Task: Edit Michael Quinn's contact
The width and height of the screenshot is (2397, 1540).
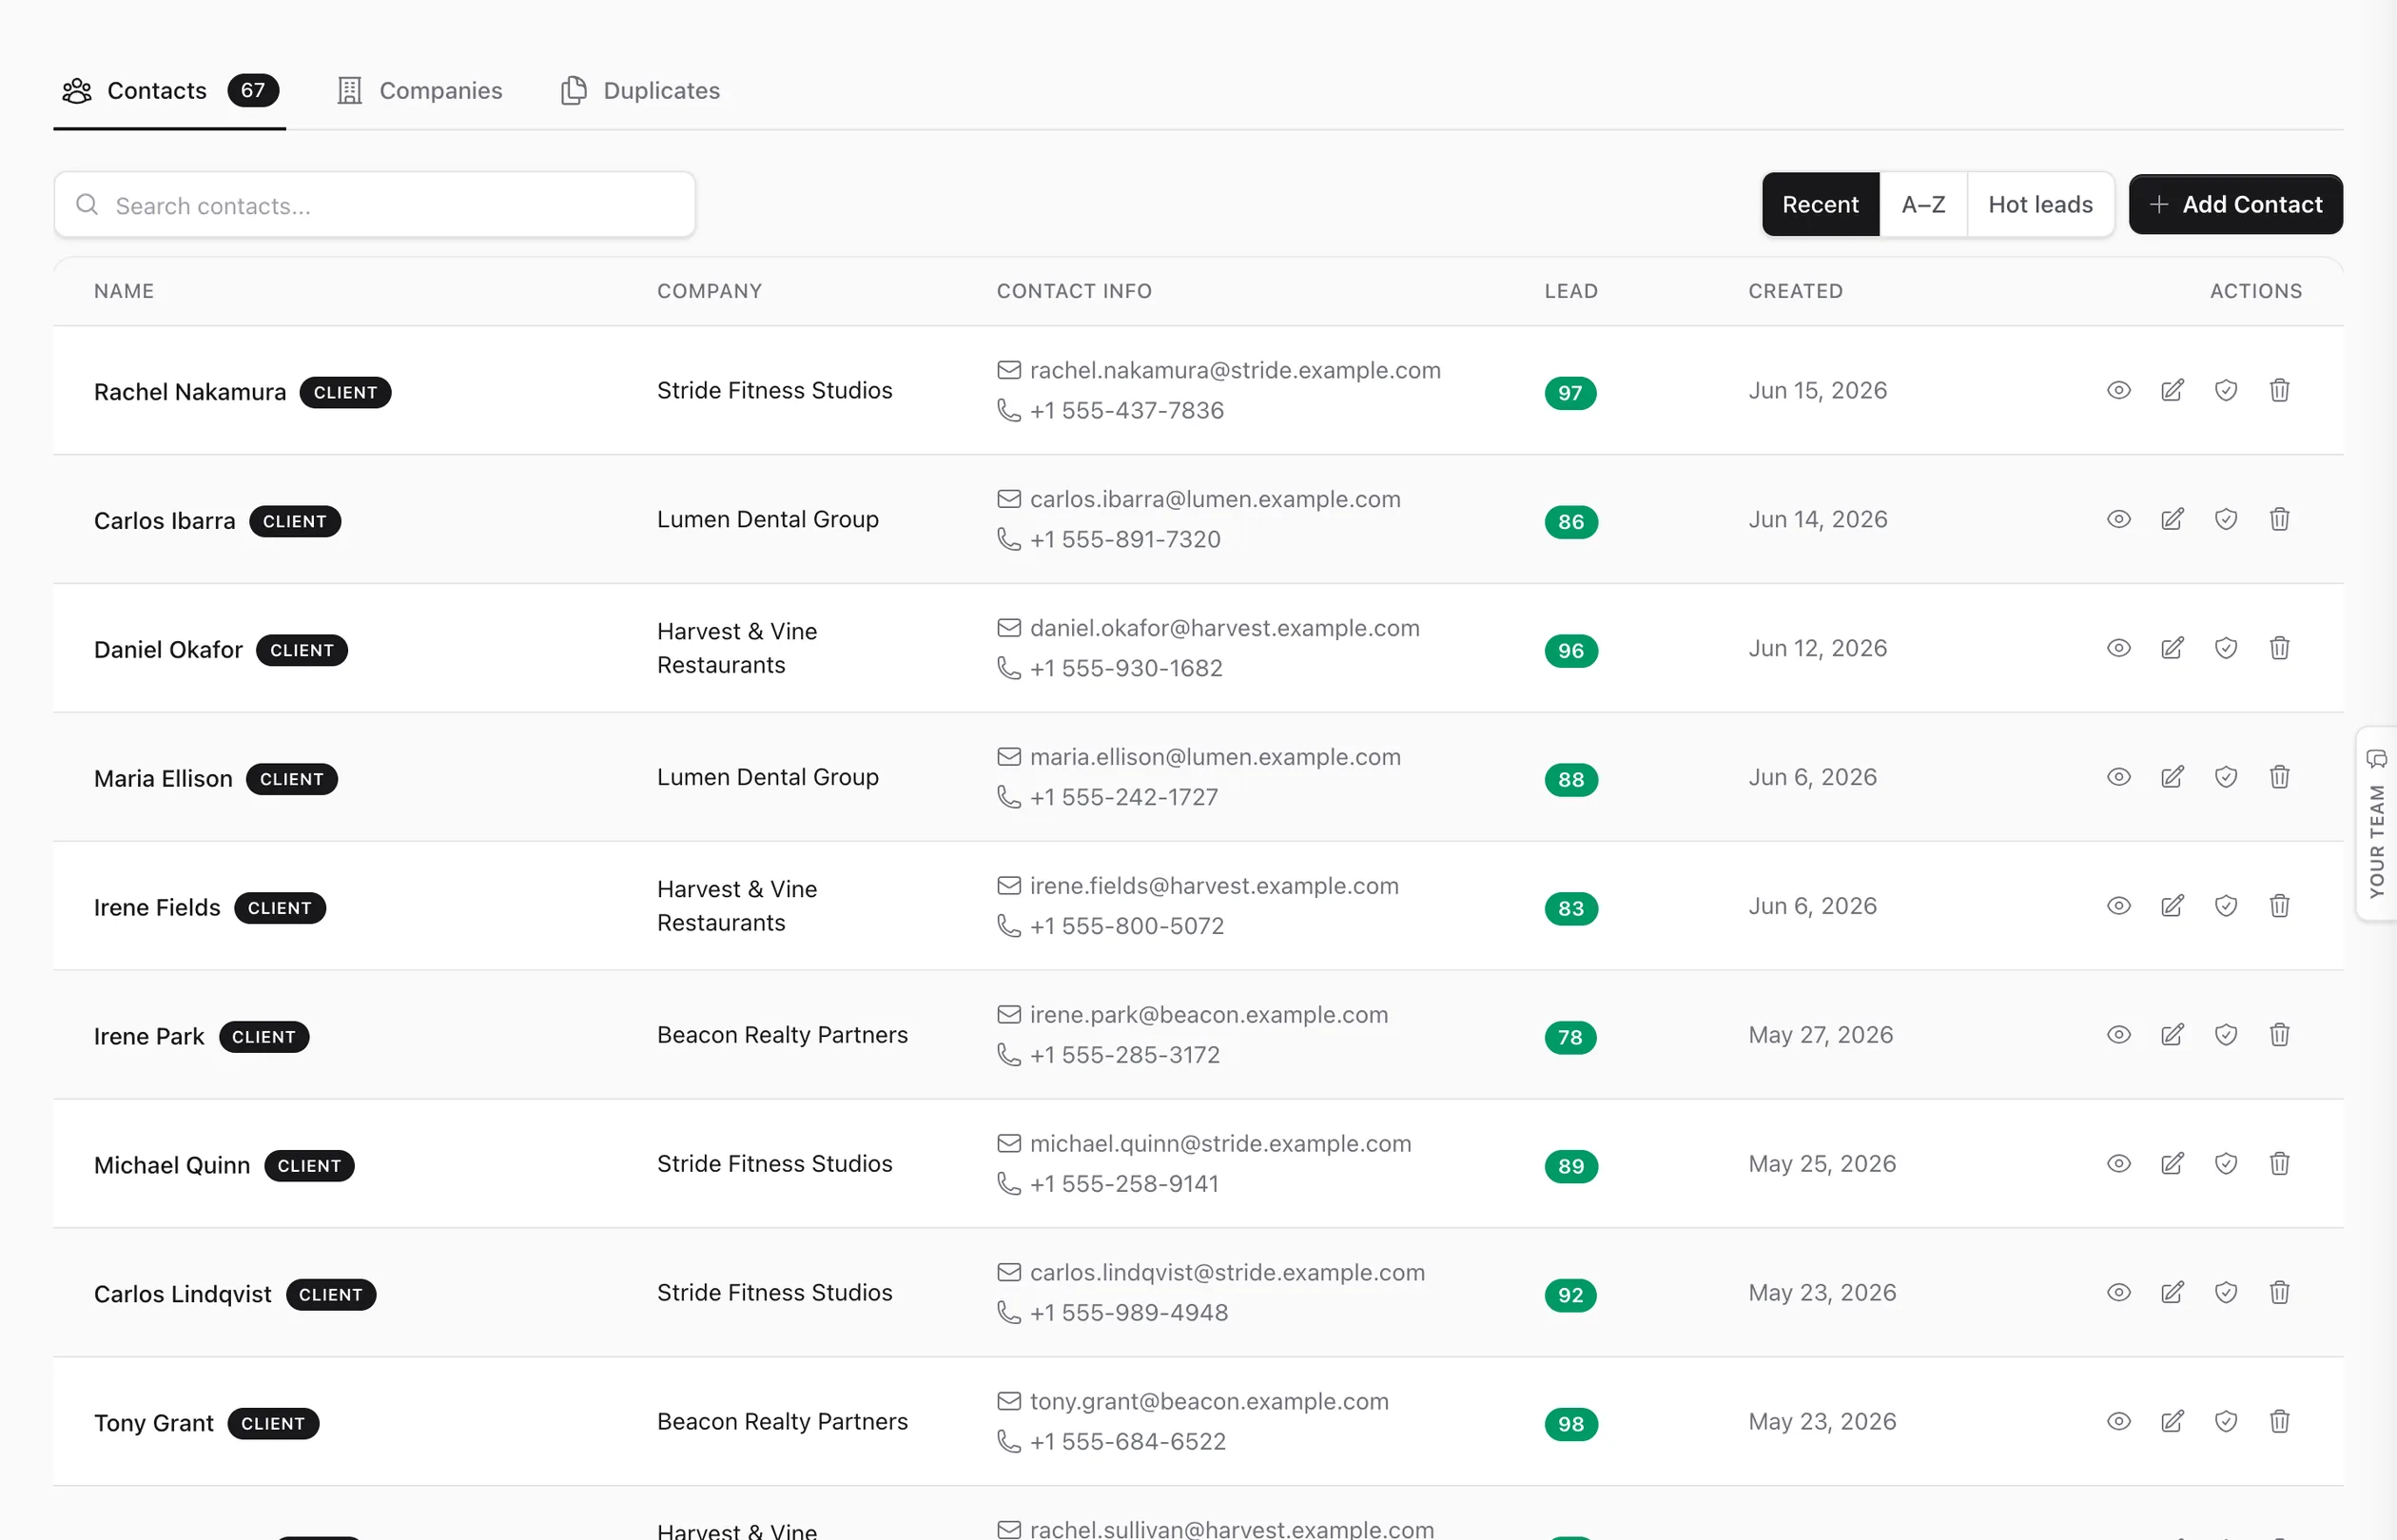Action: click(2172, 1164)
